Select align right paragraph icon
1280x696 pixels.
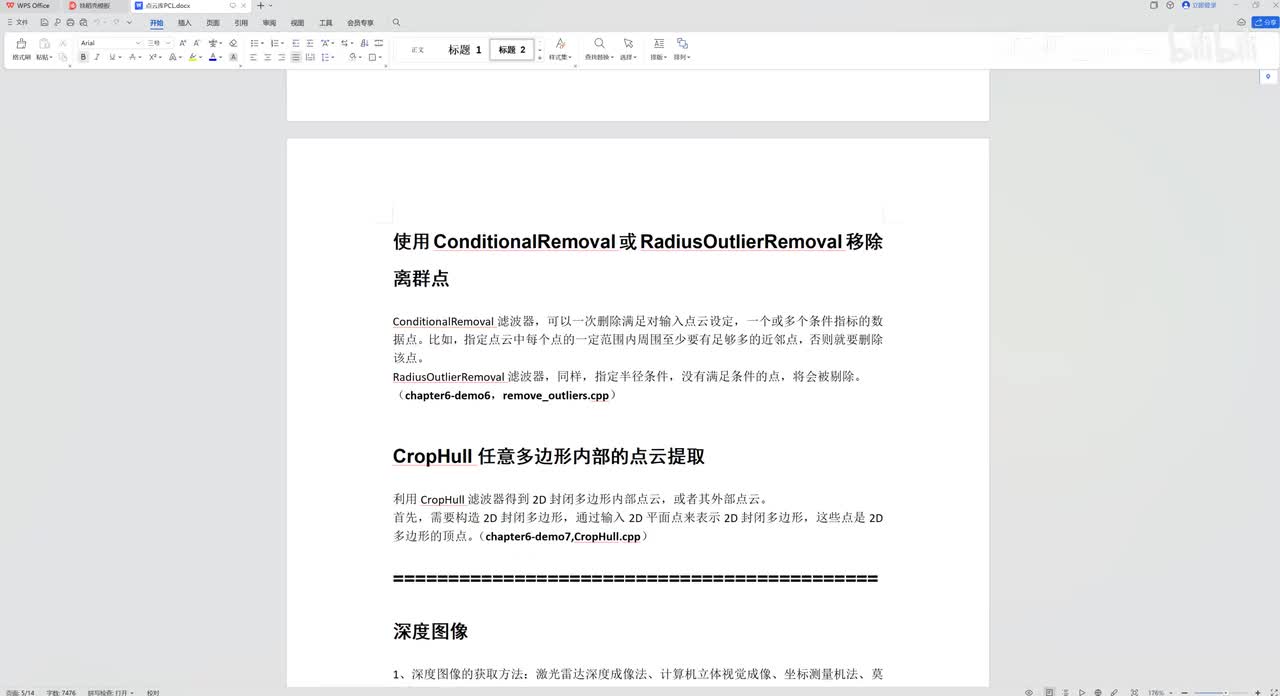click(x=281, y=57)
